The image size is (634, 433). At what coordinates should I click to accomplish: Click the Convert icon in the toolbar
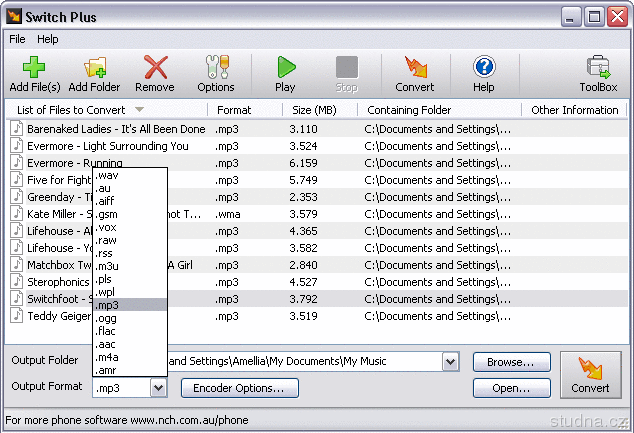414,68
